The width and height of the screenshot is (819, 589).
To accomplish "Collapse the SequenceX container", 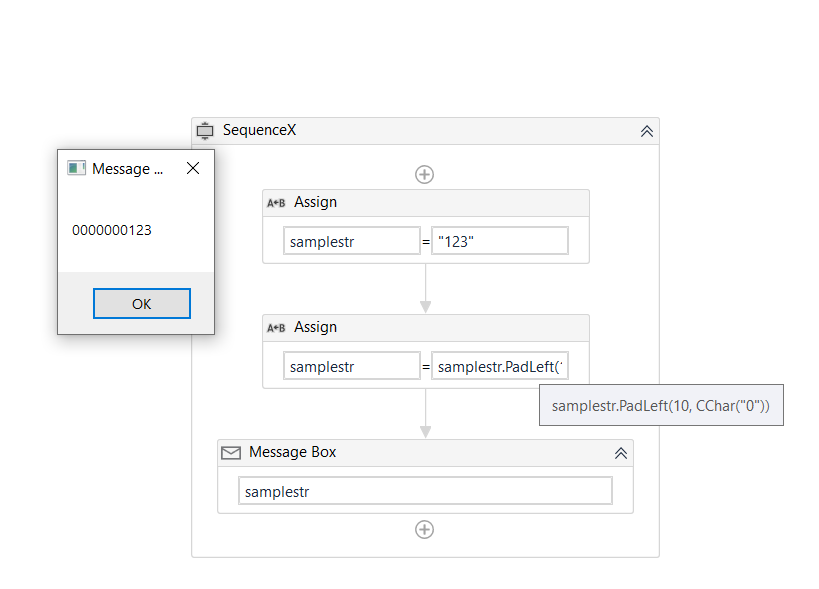I will (x=646, y=131).
